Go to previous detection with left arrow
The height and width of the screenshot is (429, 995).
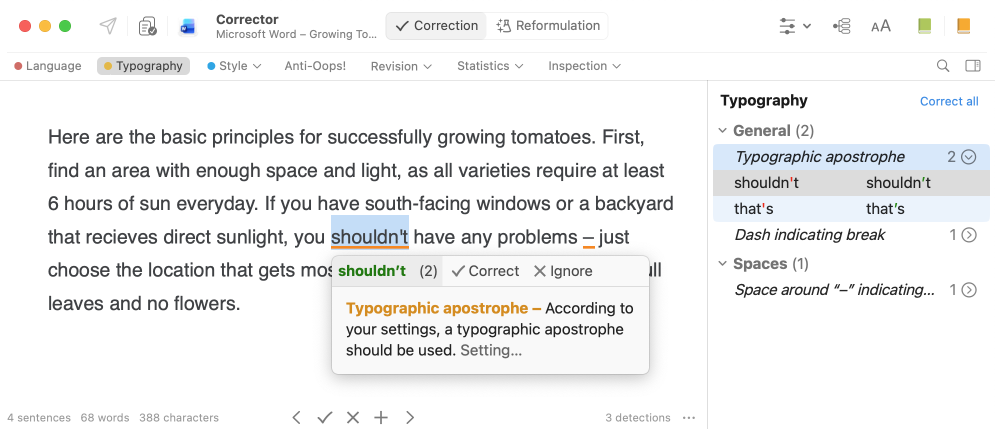[297, 417]
